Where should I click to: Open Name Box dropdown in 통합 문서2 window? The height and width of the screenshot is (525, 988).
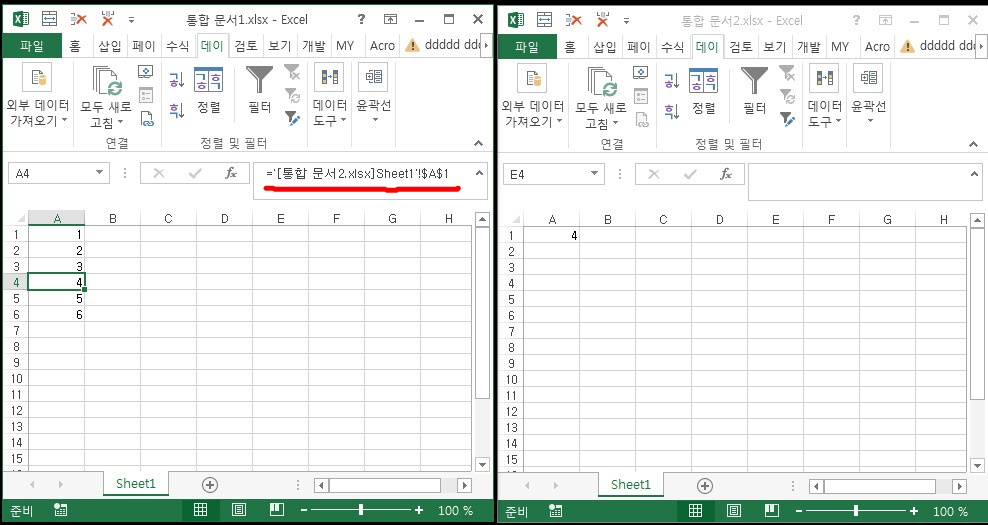click(x=595, y=174)
